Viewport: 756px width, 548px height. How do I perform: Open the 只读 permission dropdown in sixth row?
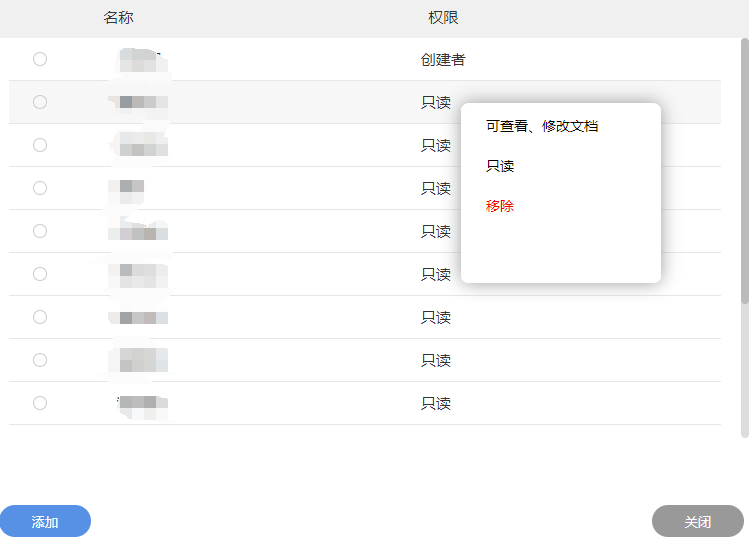[x=436, y=274]
